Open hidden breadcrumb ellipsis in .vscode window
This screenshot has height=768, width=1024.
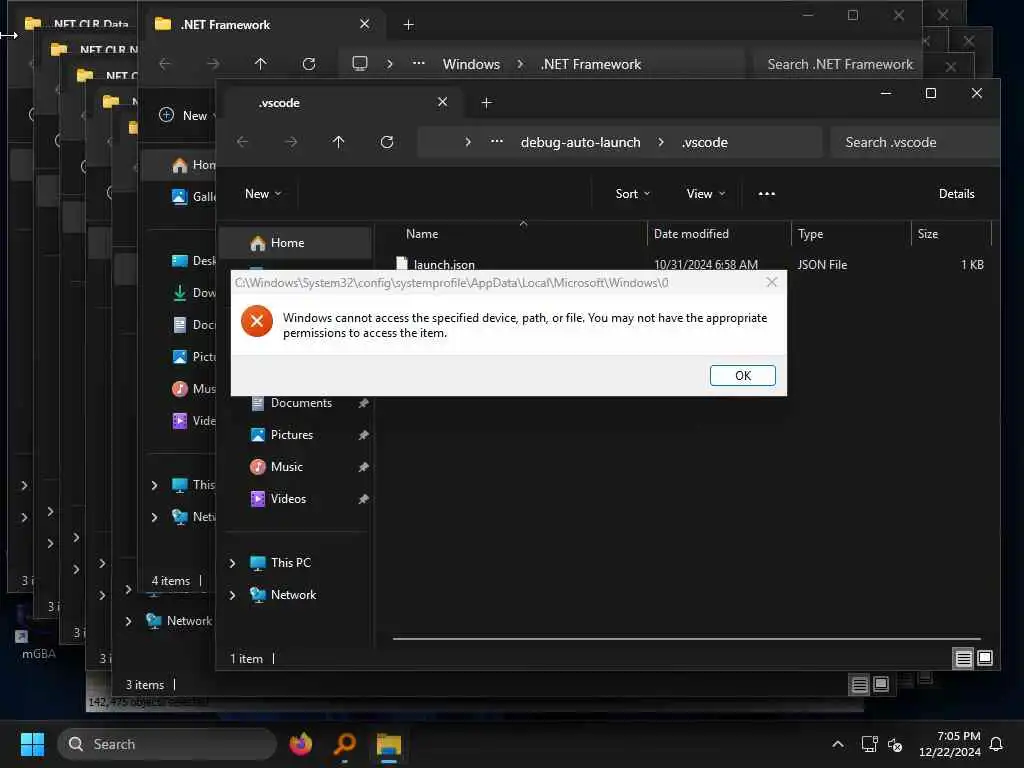(496, 142)
